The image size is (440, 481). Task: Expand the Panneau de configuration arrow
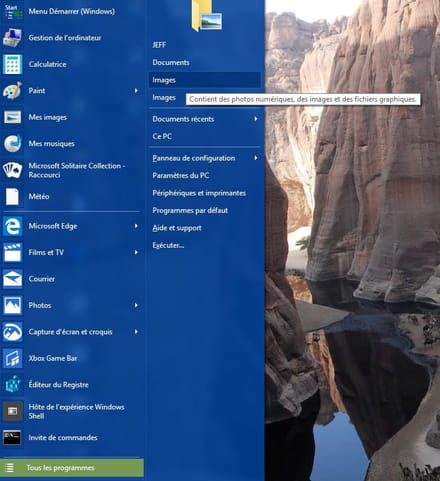(256, 158)
